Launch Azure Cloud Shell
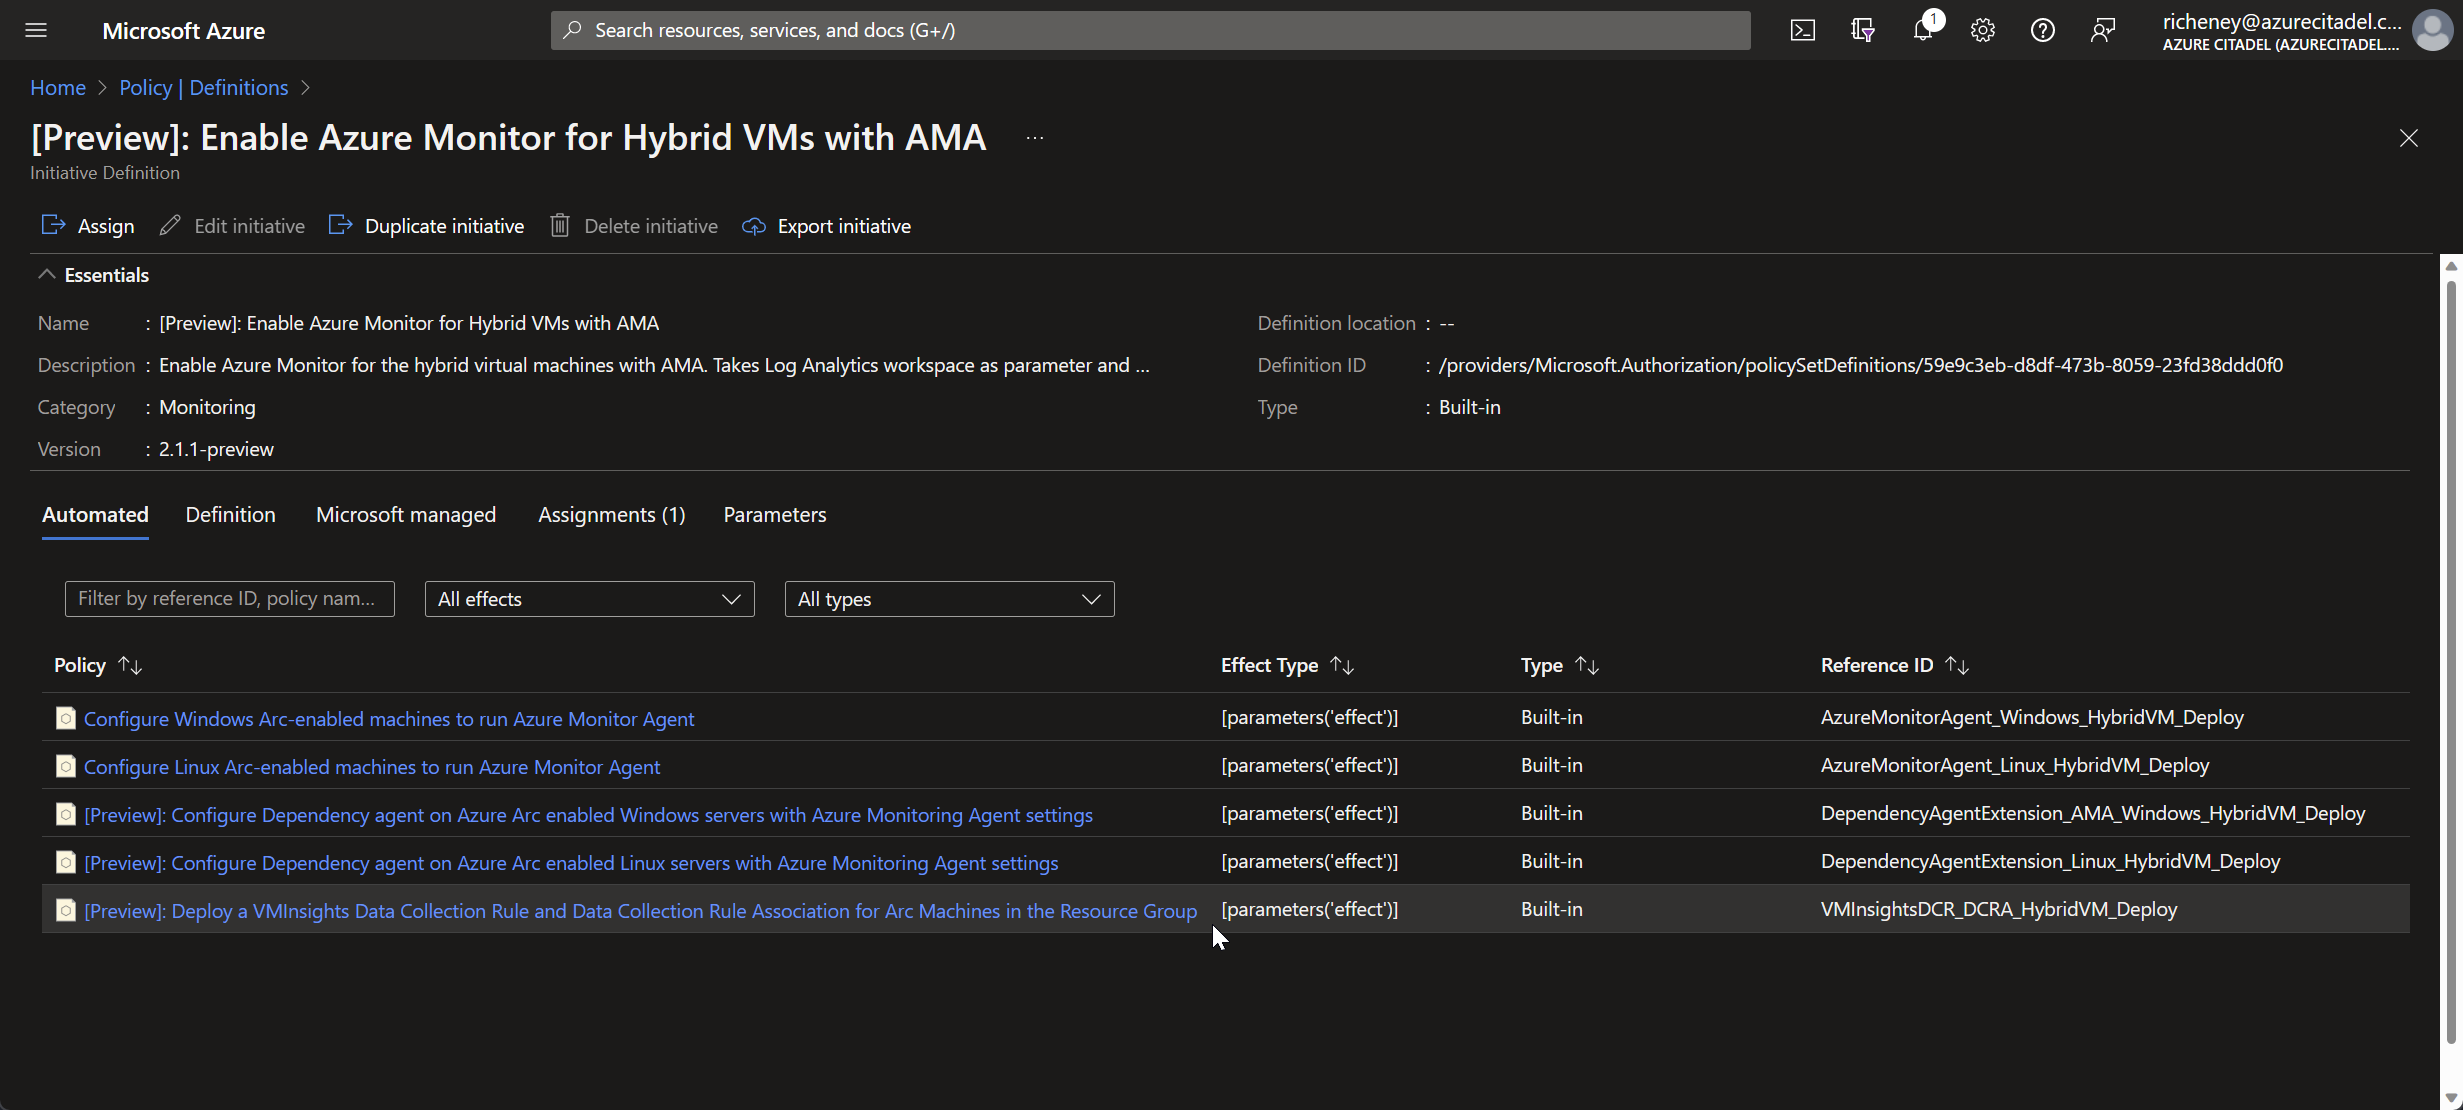 tap(1803, 30)
